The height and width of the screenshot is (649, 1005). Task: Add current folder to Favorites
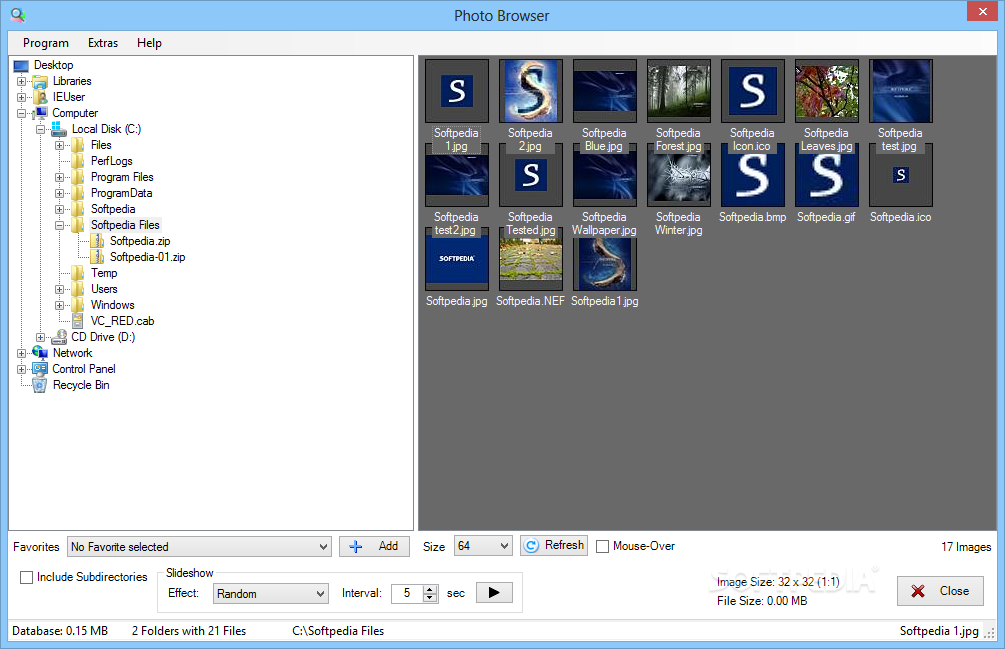coord(374,546)
